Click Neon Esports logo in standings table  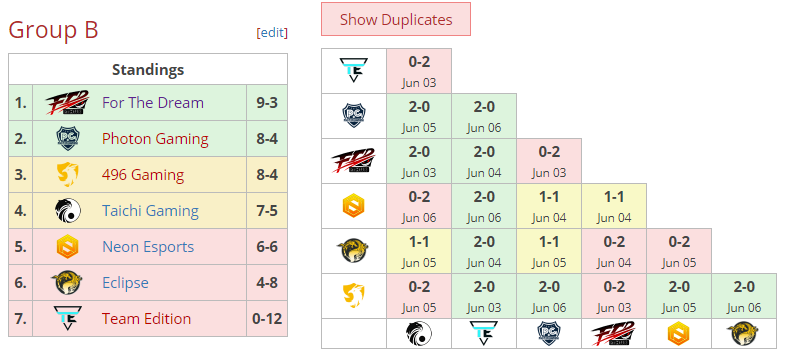tap(67, 247)
